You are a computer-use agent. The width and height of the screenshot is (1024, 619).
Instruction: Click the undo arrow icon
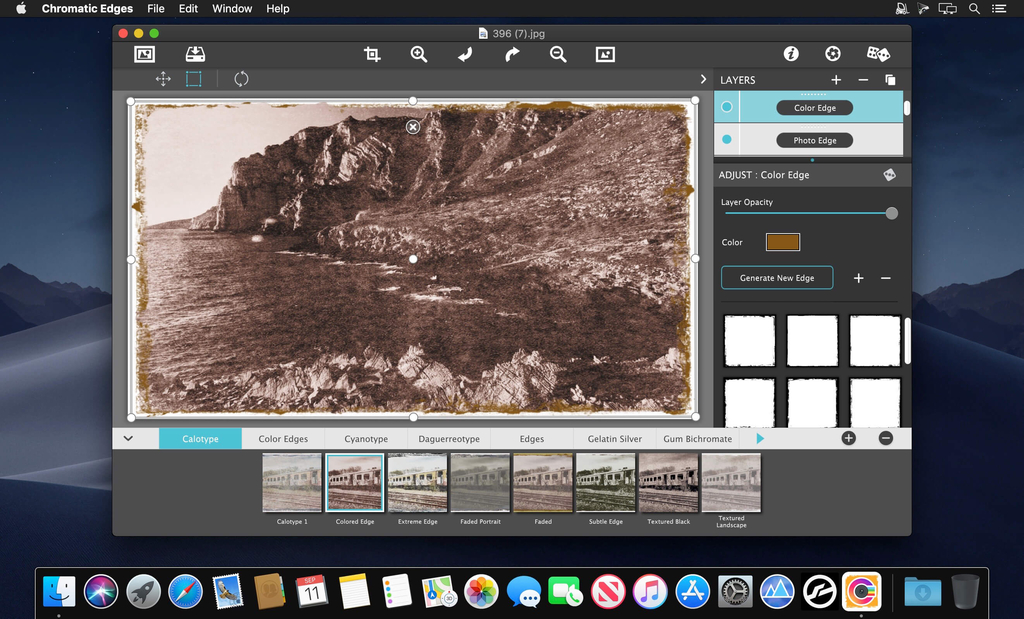tap(465, 55)
